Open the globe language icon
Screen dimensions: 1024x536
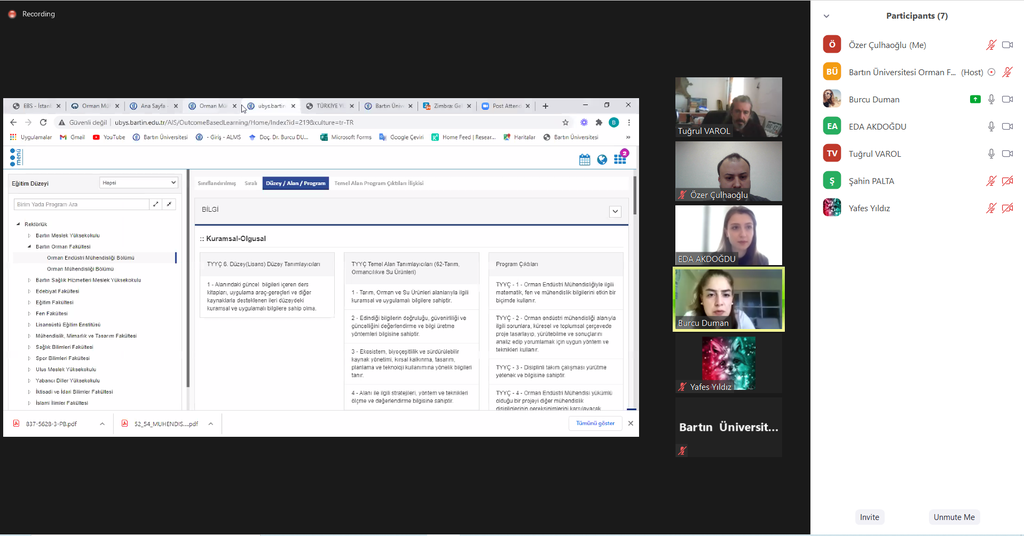602,159
